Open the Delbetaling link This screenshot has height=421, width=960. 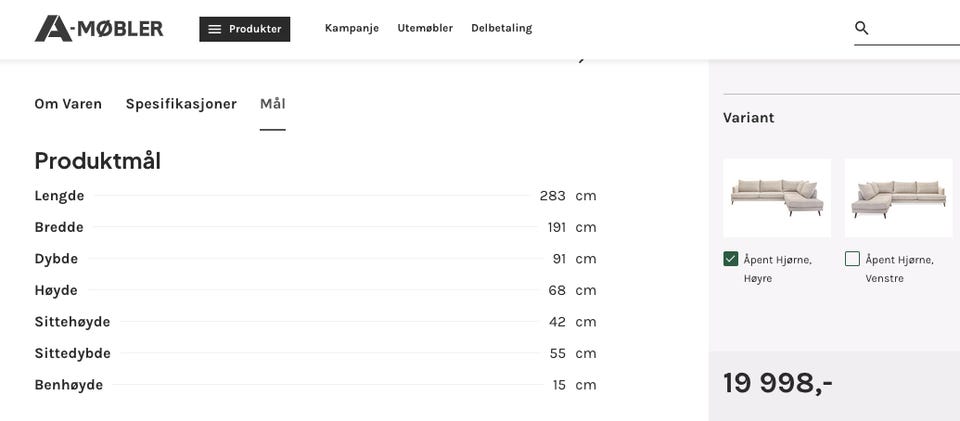click(502, 28)
